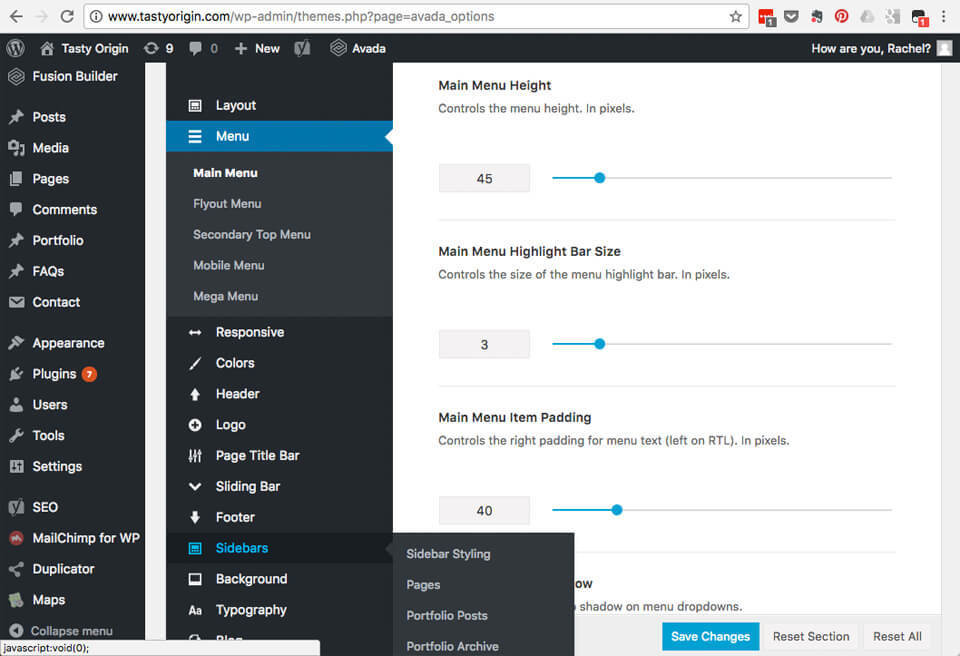Image resolution: width=960 pixels, height=656 pixels.
Task: Click the Main Menu Height value field
Action: click(x=484, y=178)
